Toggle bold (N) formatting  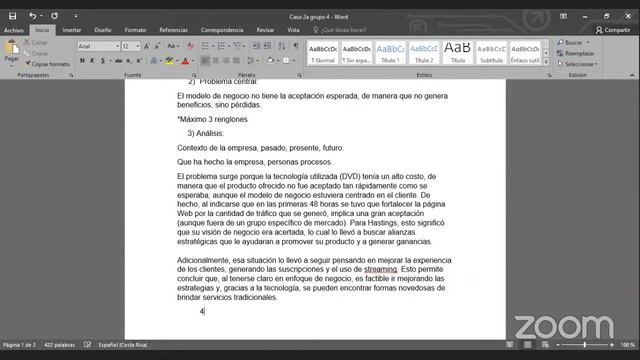point(82,61)
